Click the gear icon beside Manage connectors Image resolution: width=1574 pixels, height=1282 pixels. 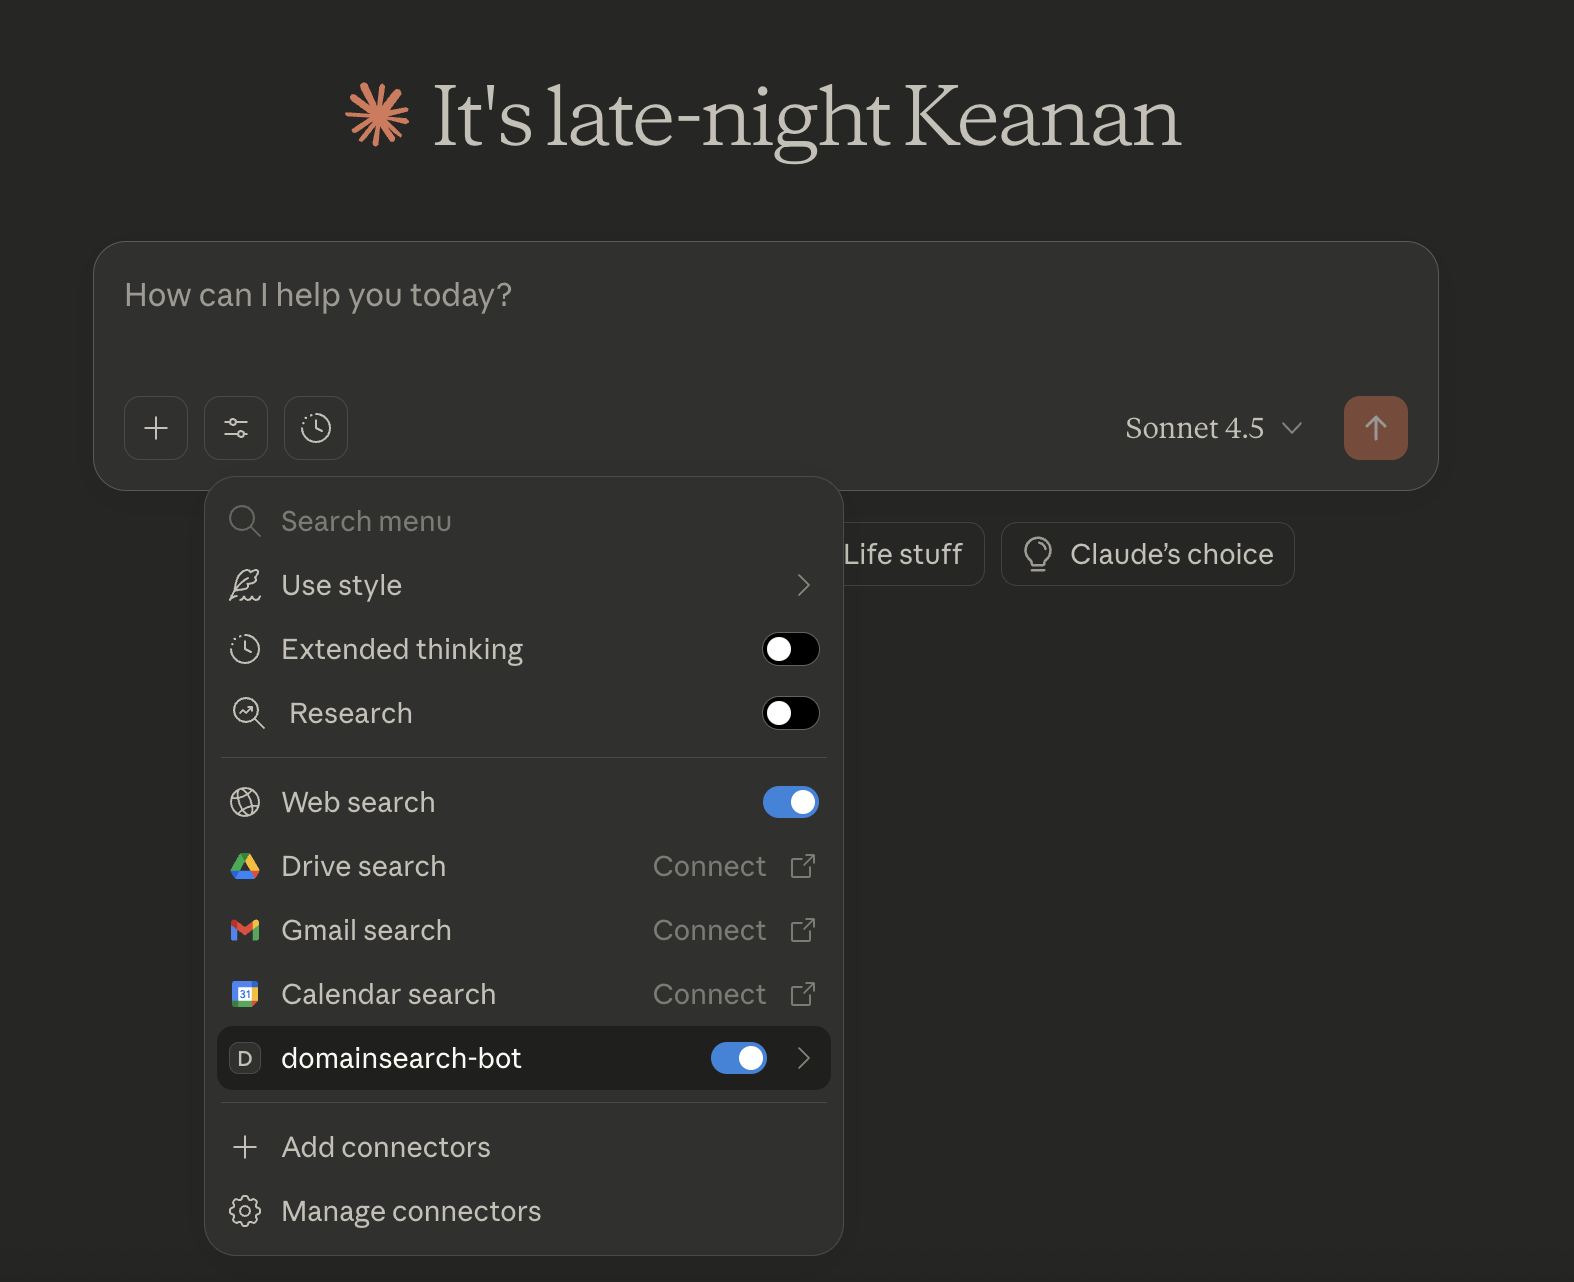(245, 1211)
